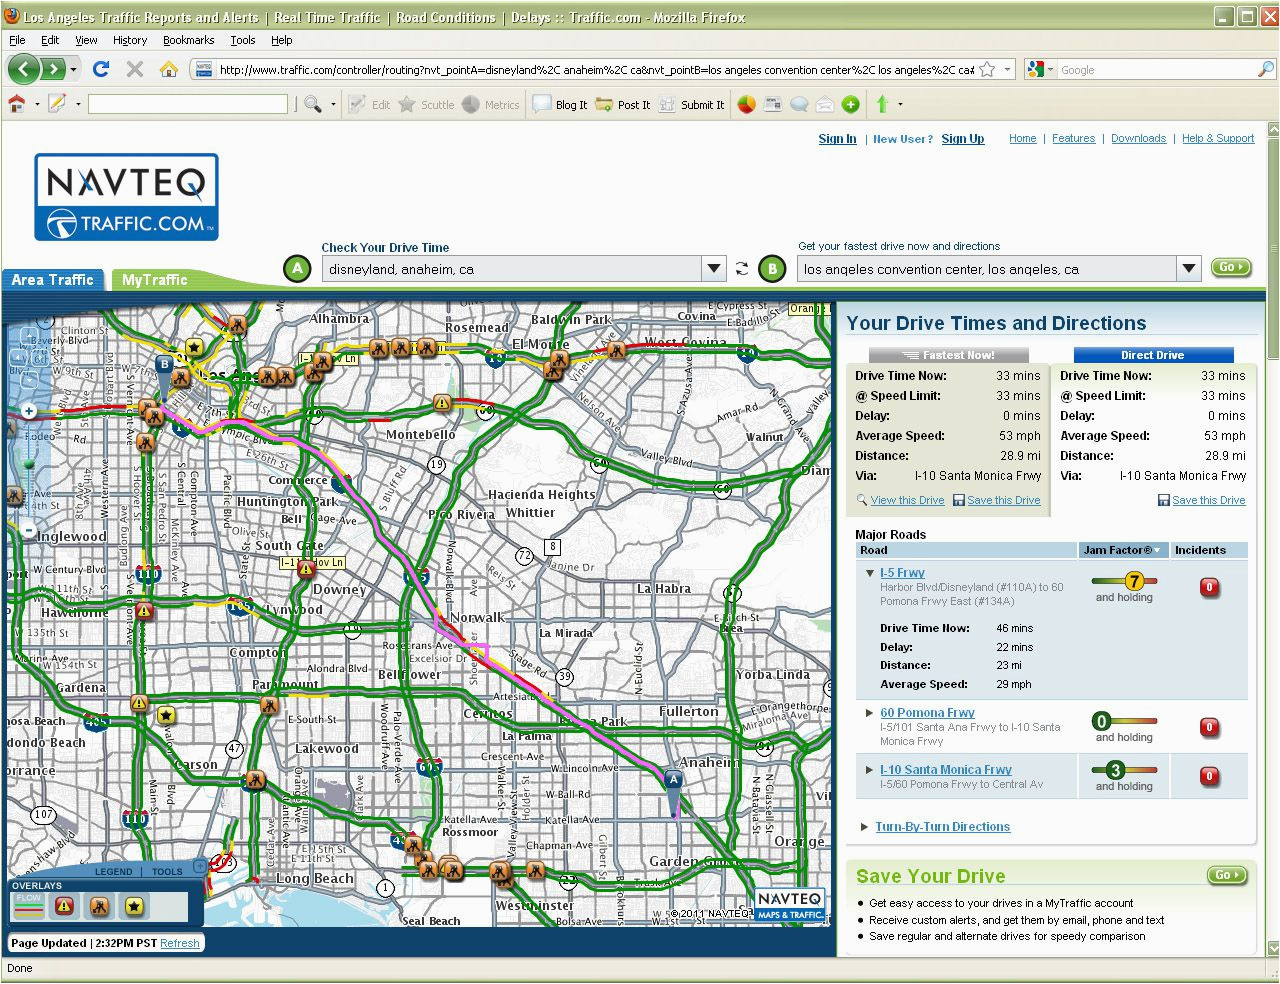
Task: Click the Blog It toolbar button
Action: [560, 104]
